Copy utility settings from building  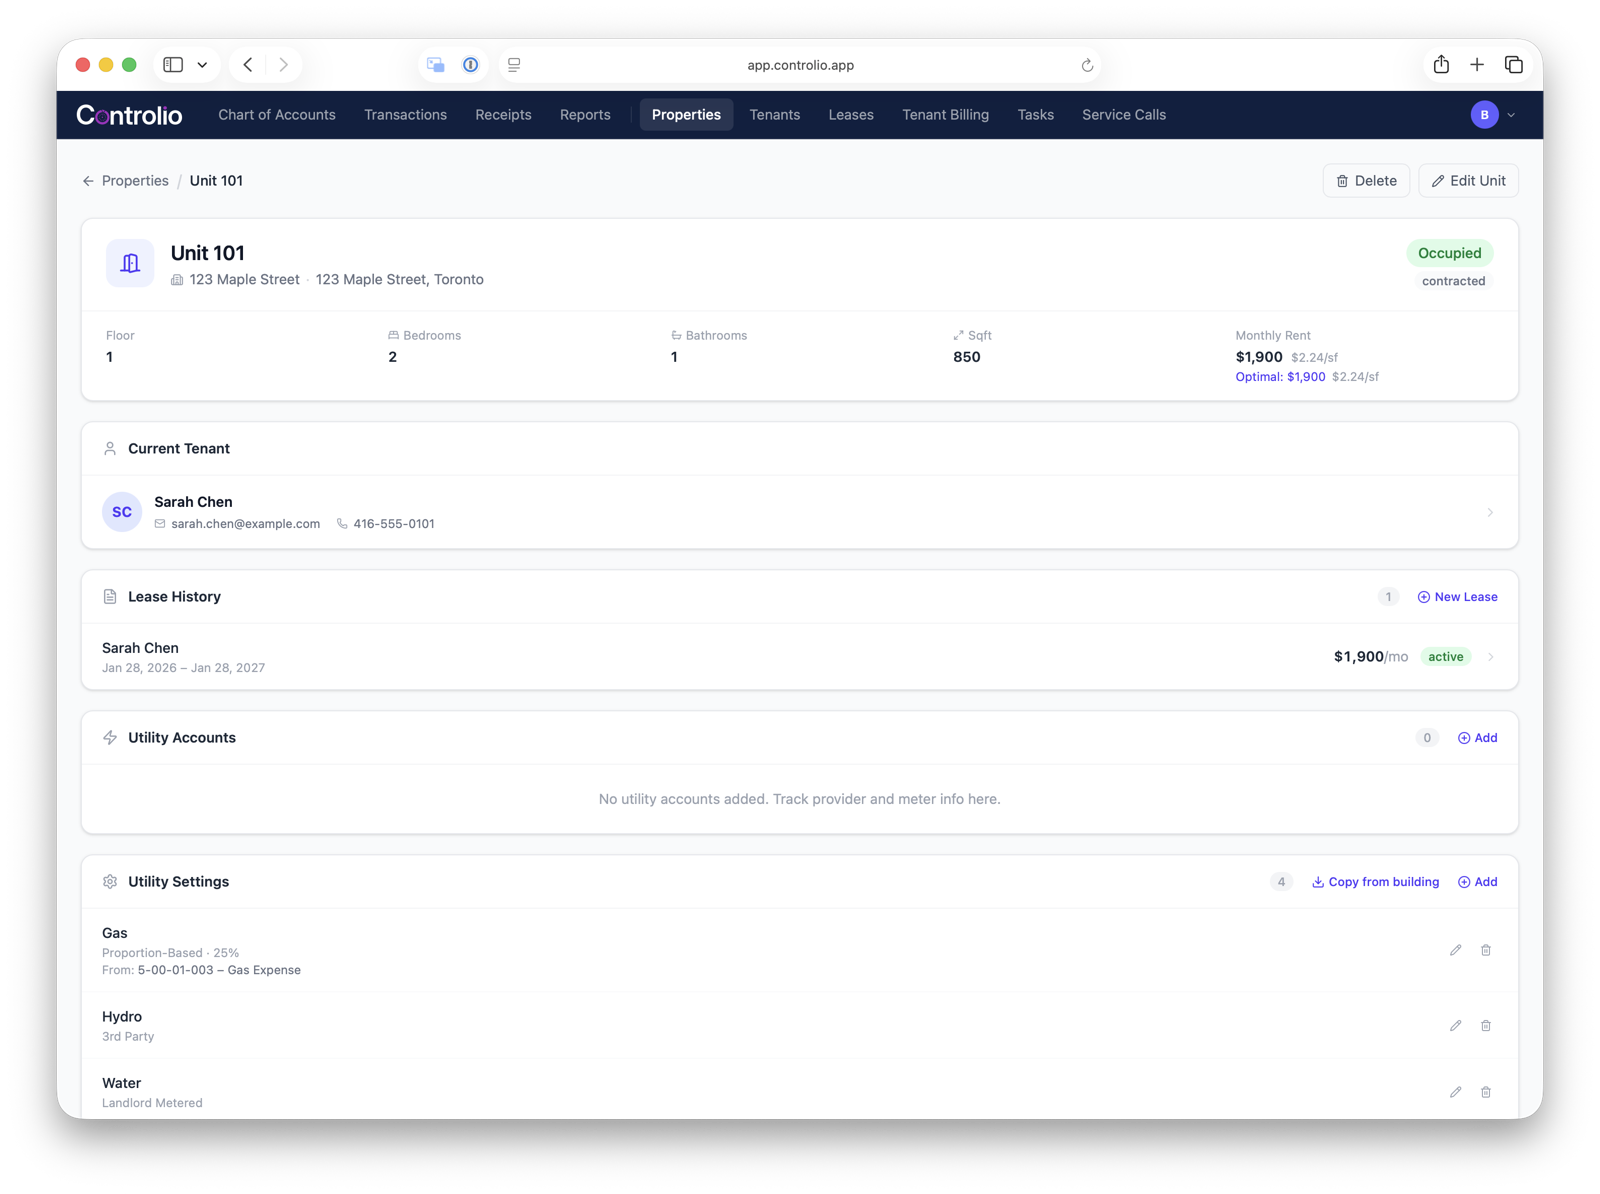[1375, 882]
